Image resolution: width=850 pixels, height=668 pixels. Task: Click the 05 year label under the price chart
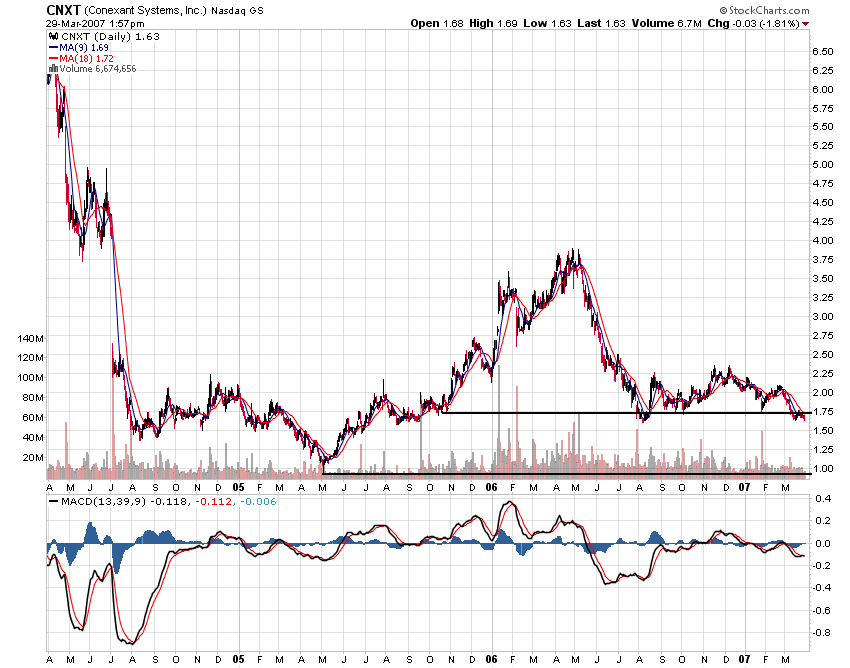coord(239,487)
